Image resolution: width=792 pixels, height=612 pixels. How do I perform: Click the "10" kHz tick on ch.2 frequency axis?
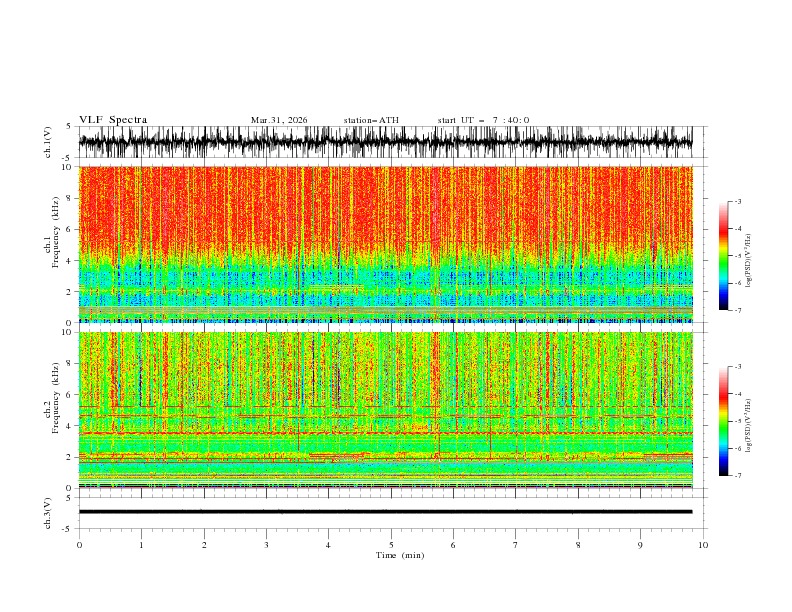pyautogui.click(x=69, y=332)
